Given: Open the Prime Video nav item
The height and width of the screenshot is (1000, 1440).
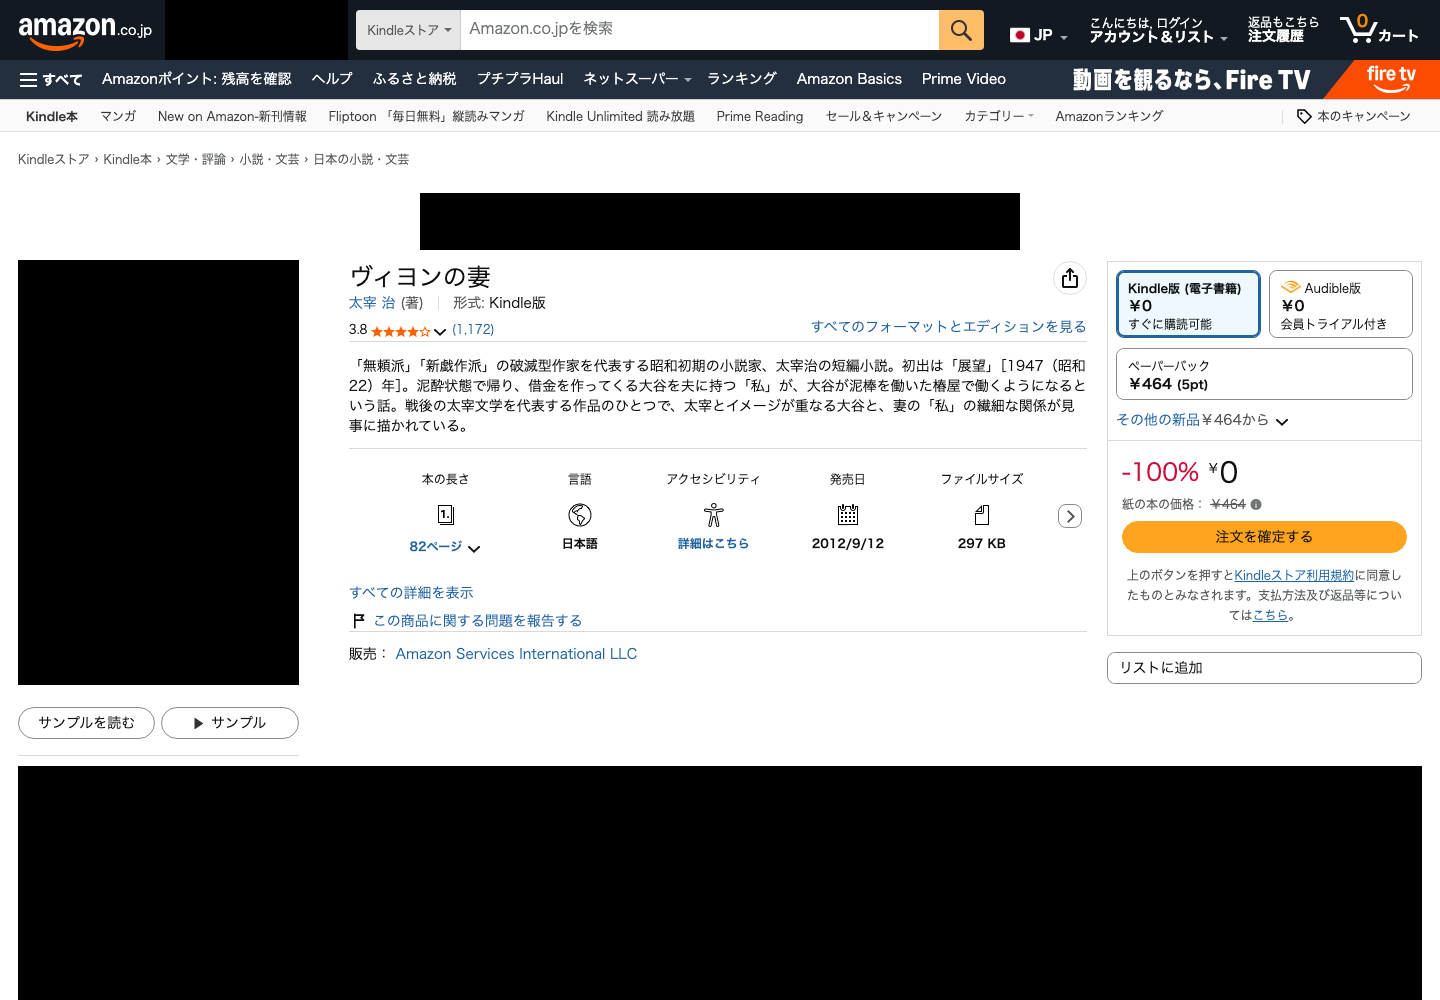Looking at the screenshot, I should [x=964, y=79].
